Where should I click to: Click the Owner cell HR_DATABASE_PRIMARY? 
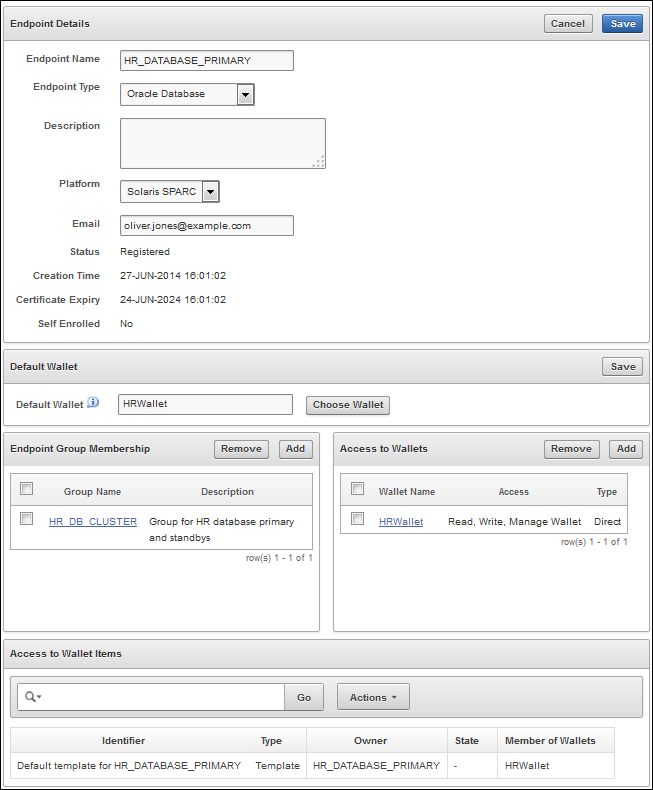point(376,766)
